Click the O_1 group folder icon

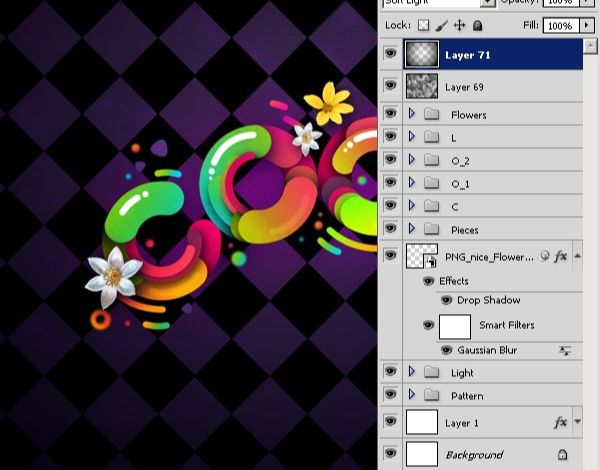click(x=431, y=183)
